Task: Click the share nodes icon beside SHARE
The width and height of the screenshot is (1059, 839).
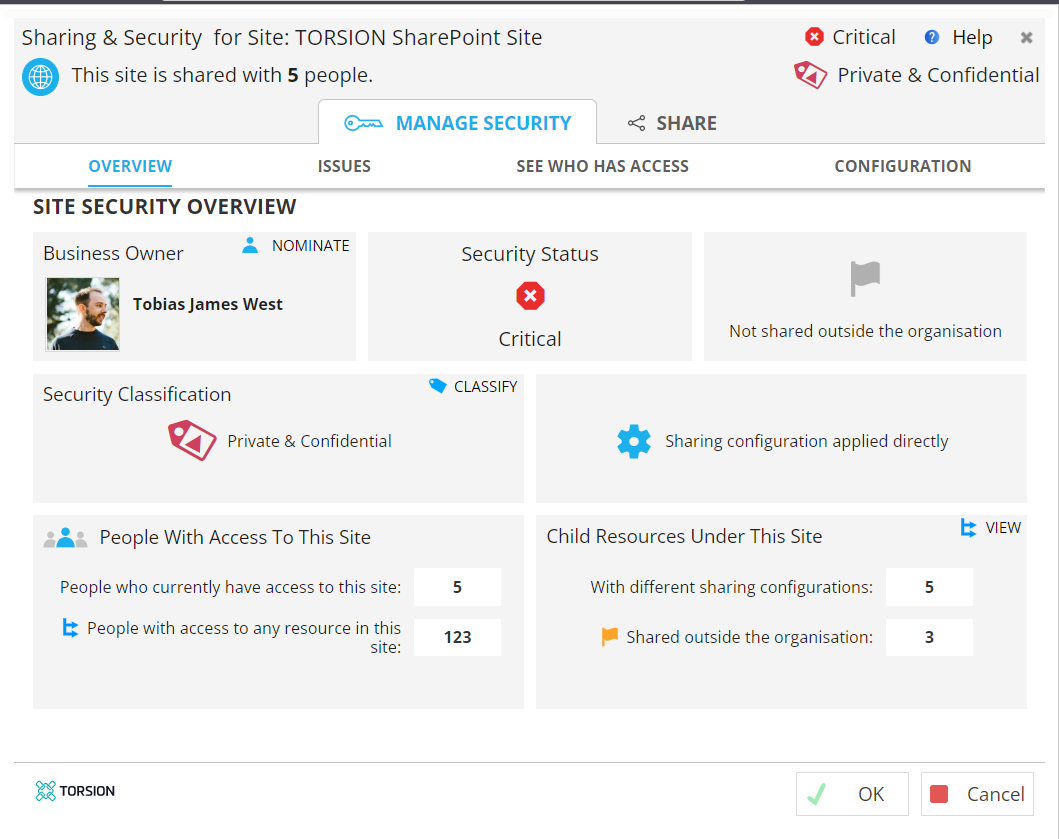Action: tap(634, 123)
